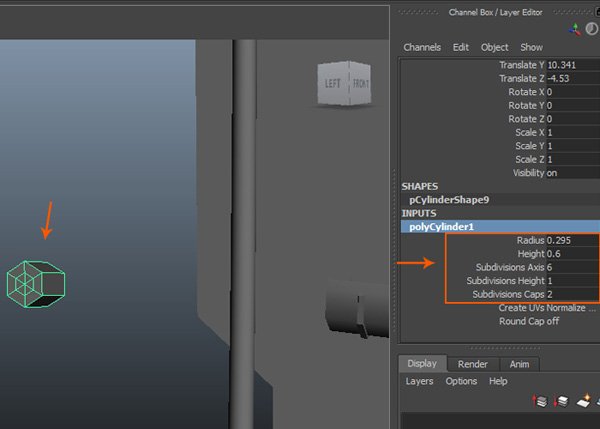Viewport: 600px width, 429px height.
Task: Select the Create UVs Normalize attribute
Action: pyautogui.click(x=547, y=308)
